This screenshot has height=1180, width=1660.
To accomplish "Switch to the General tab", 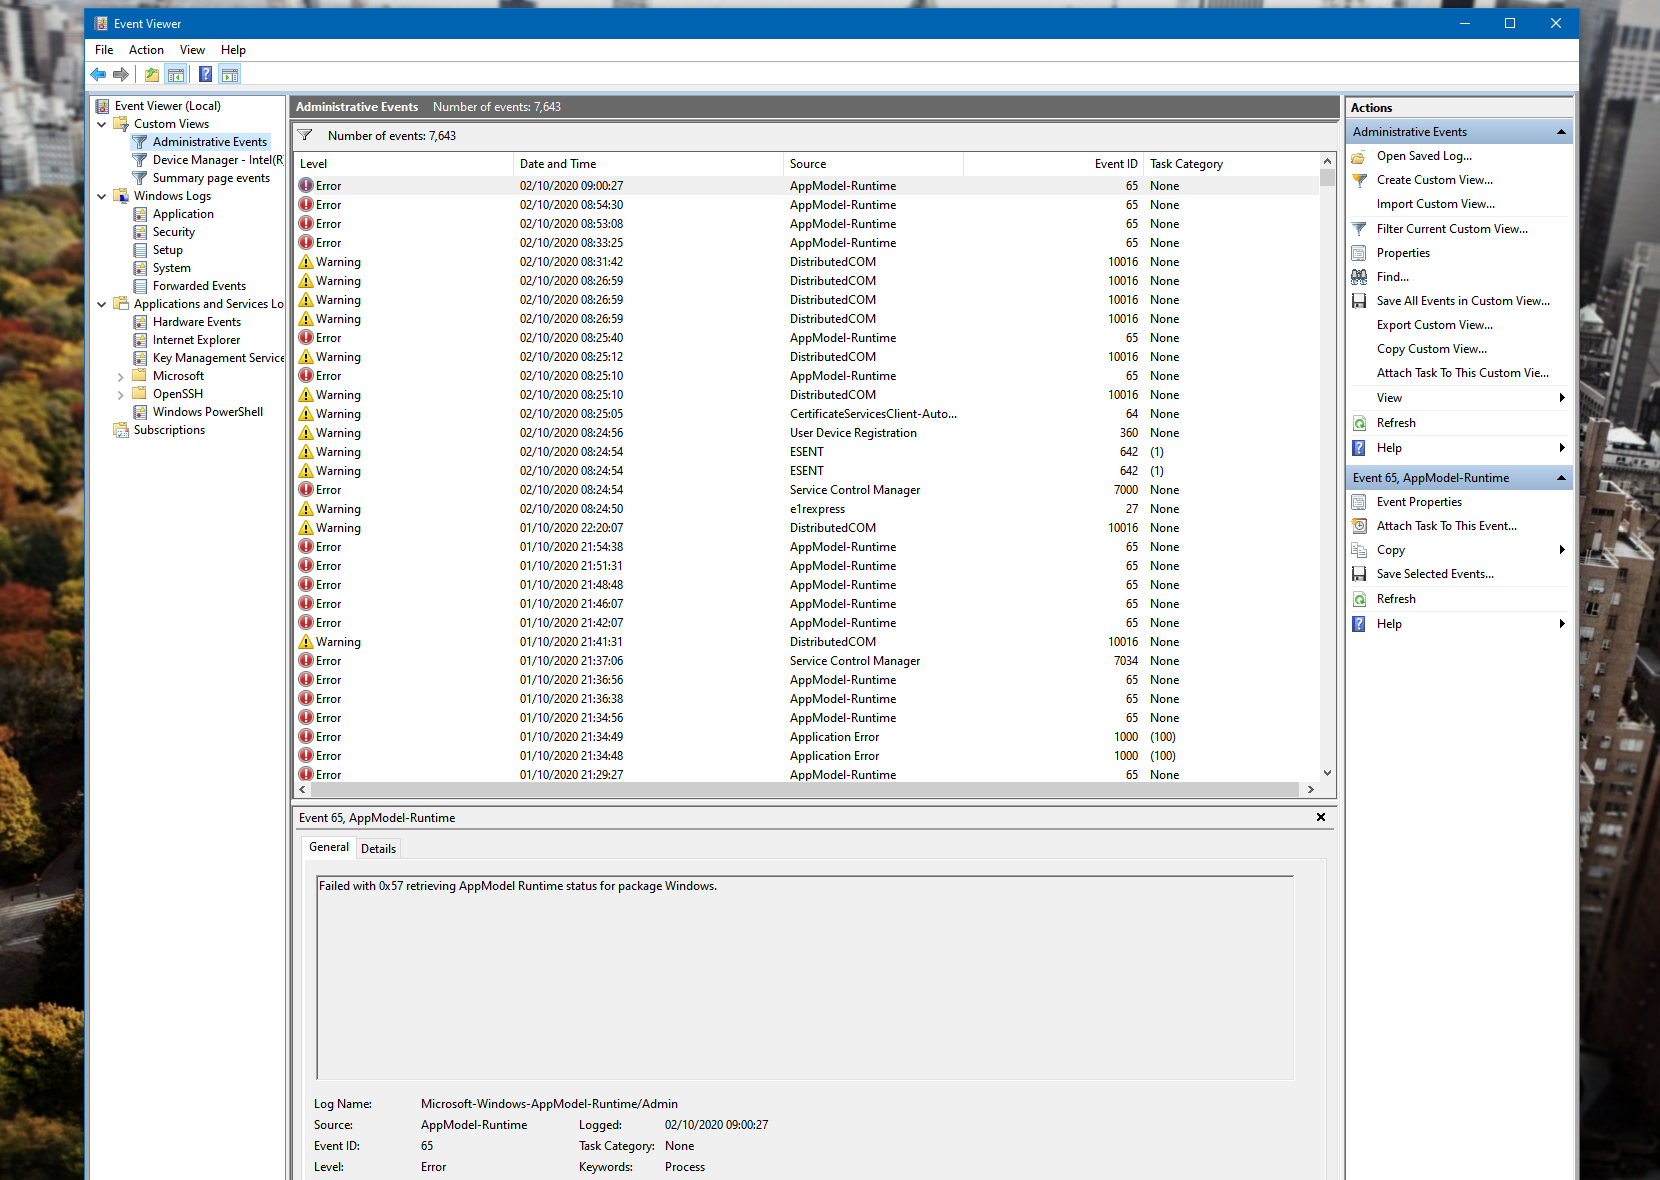I will 329,847.
